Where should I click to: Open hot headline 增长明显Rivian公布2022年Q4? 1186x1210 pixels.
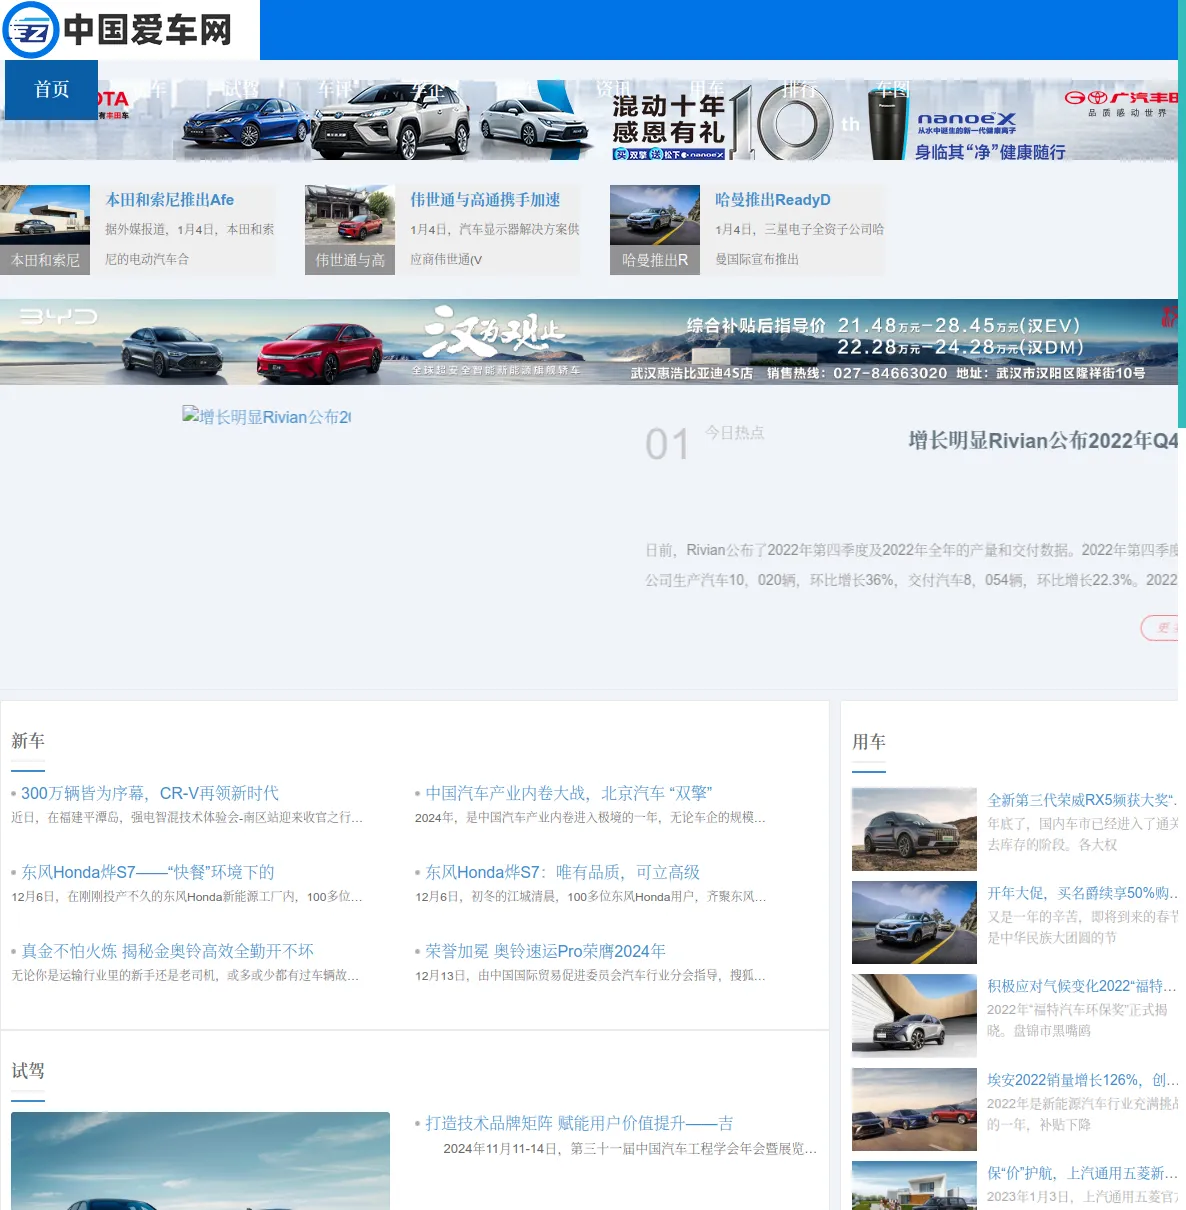tap(1043, 441)
